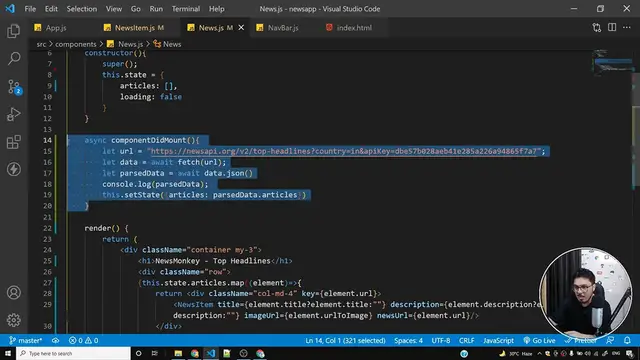Switch to the App.js tab
640x360 pixels.
(x=56, y=28)
